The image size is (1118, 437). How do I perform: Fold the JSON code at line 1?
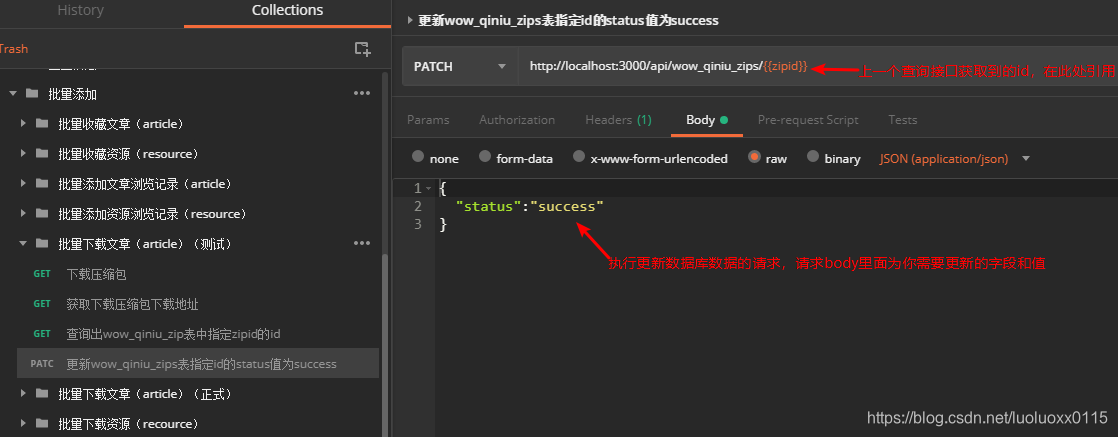pyautogui.click(x=429, y=189)
